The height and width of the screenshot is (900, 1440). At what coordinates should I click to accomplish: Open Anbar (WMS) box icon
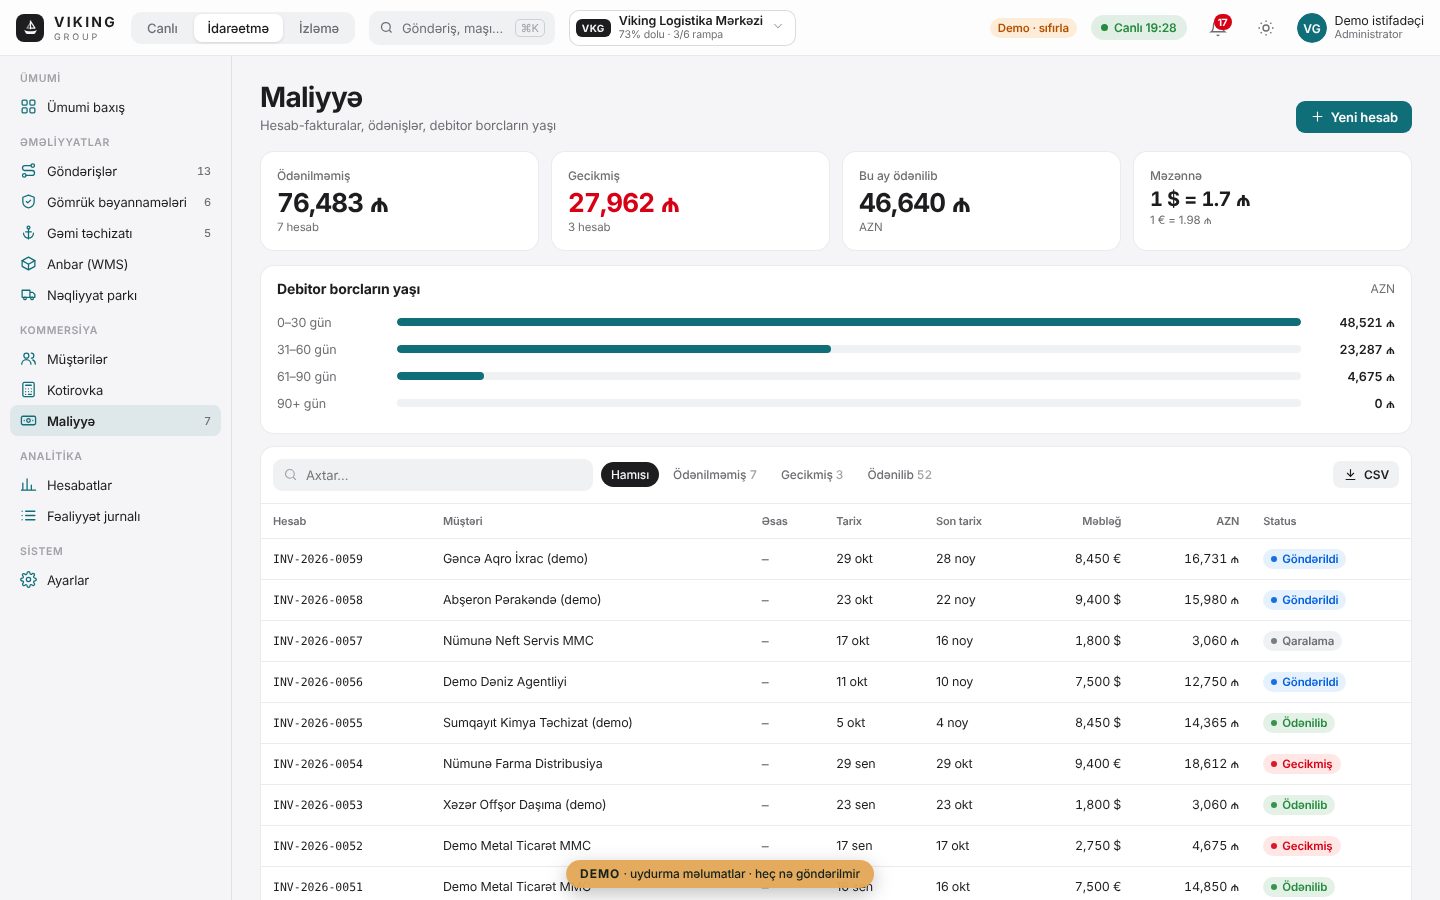point(29,264)
